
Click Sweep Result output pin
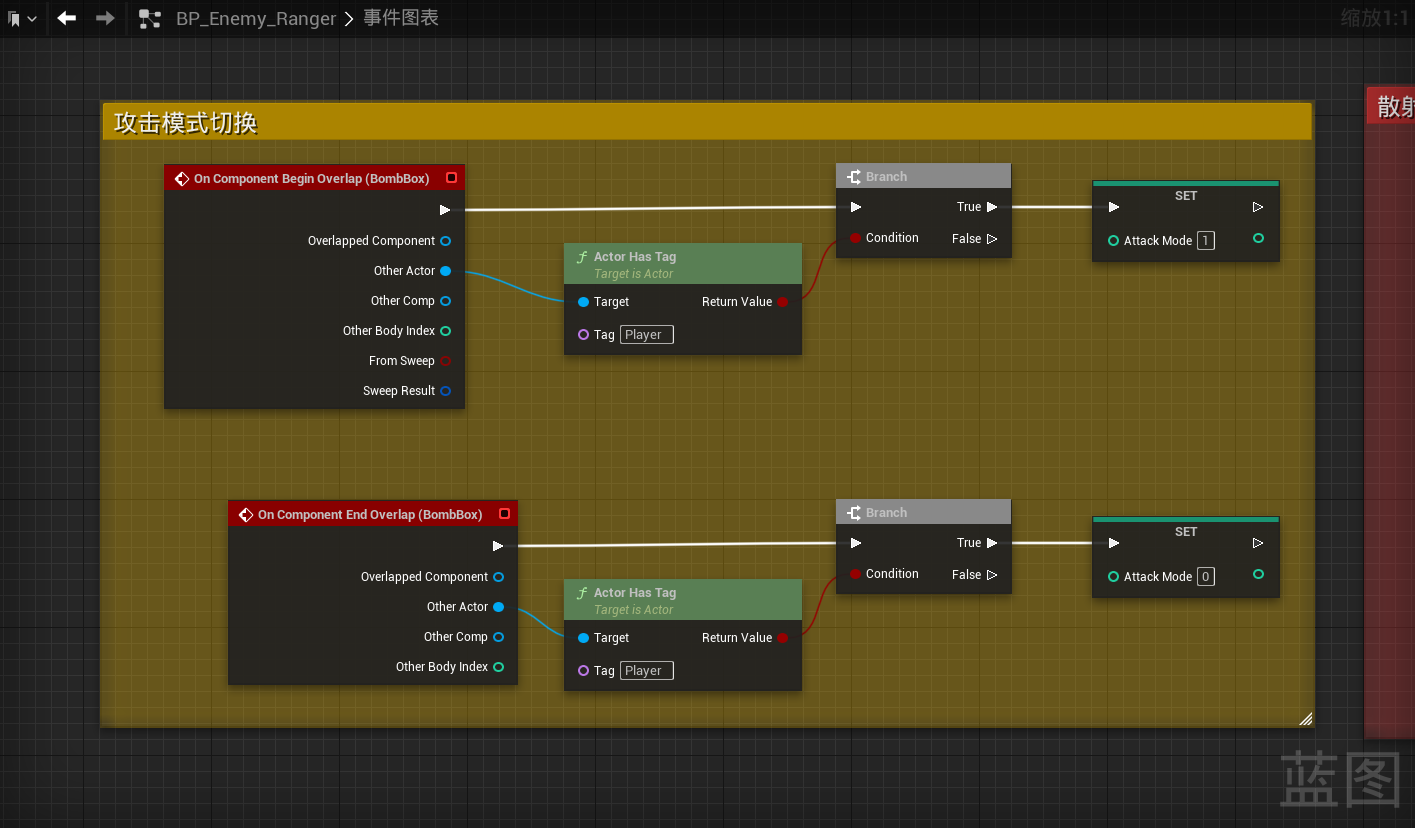pos(445,391)
